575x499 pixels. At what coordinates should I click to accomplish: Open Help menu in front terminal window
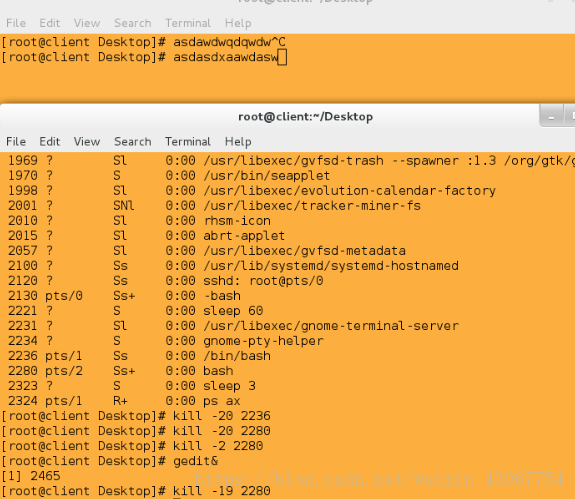coord(238,142)
